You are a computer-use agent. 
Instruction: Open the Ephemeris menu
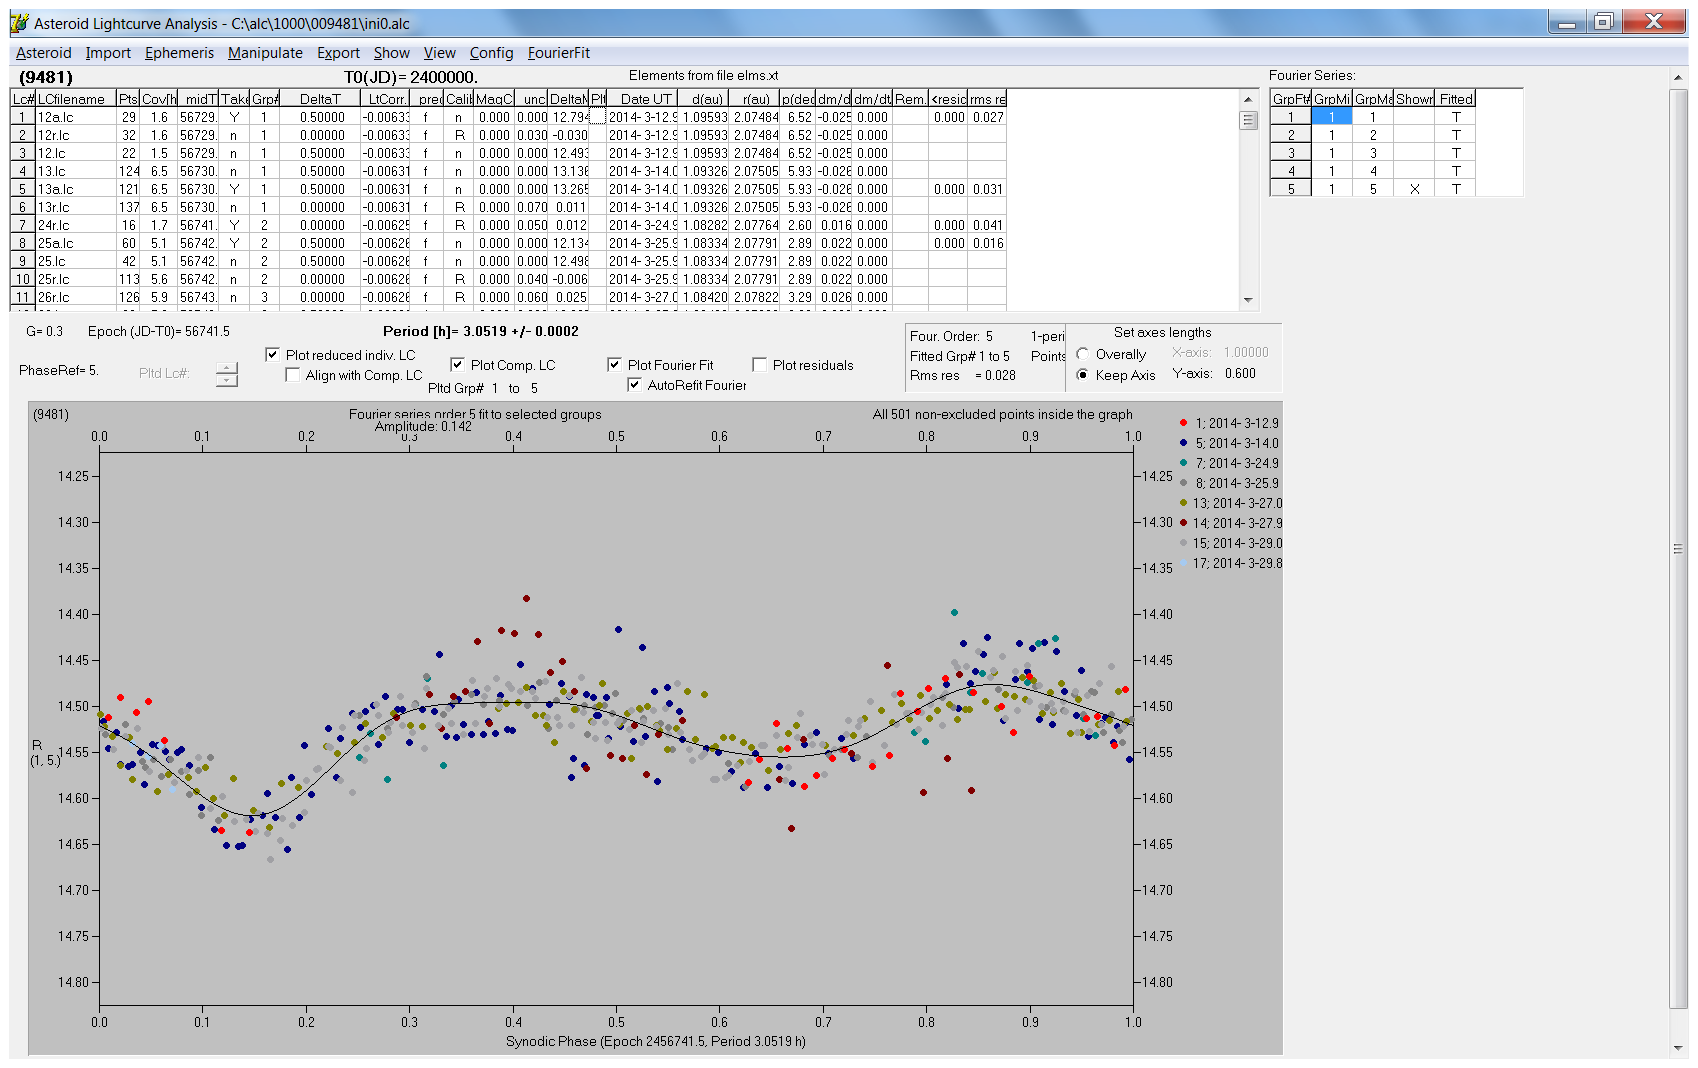tap(179, 53)
